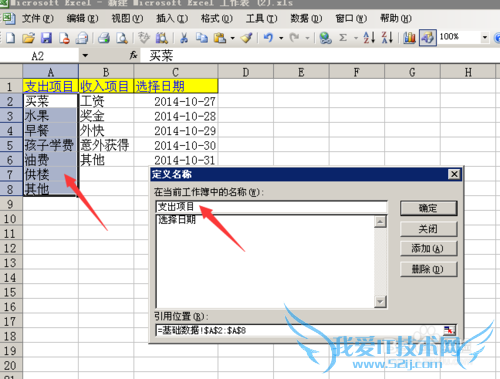The height and width of the screenshot is (379, 500).
Task: Sort ascending with the A-Z icon
Action: (x=369, y=38)
